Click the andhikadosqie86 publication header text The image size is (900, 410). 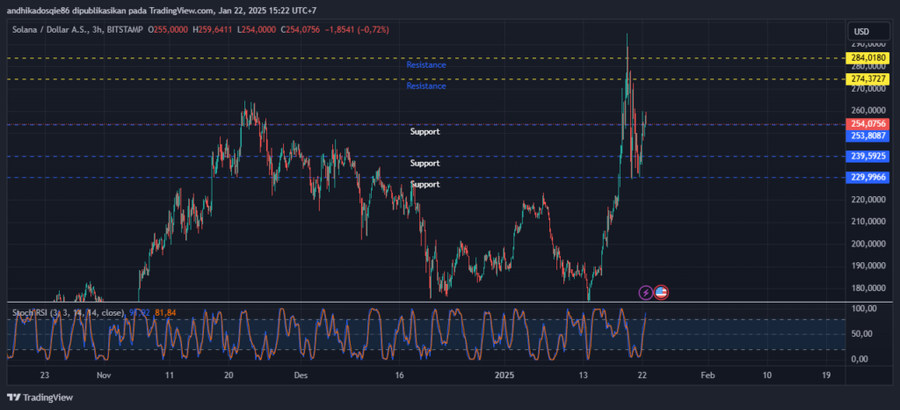161,10
